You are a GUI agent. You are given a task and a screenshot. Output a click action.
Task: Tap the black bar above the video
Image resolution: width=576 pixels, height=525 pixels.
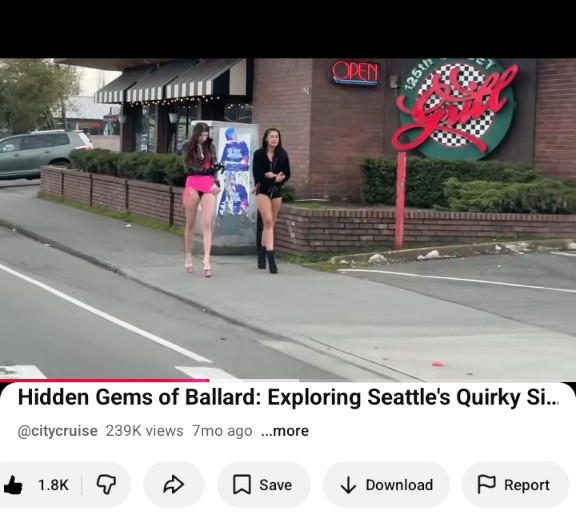click(x=288, y=29)
